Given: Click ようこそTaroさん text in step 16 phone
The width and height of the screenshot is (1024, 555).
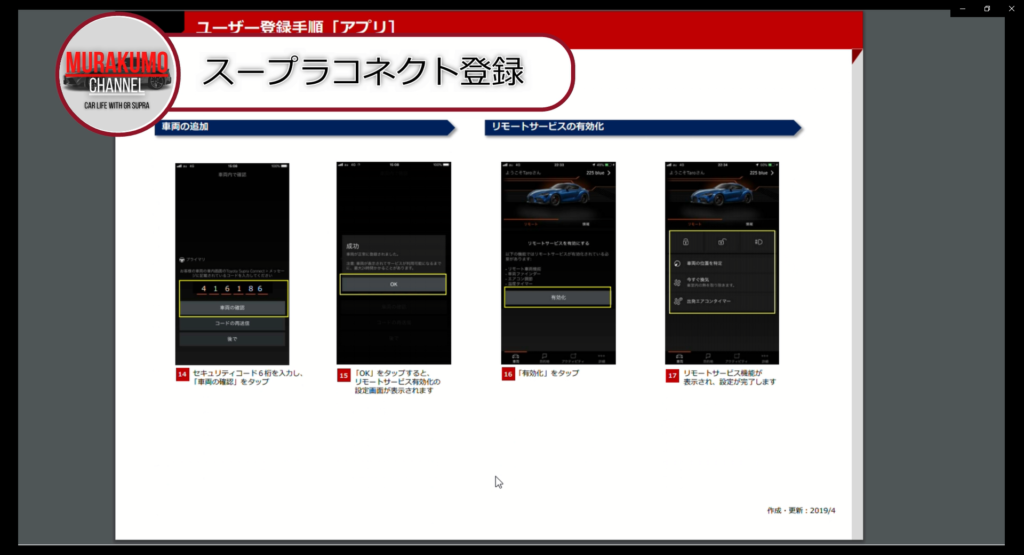Looking at the screenshot, I should tap(522, 173).
